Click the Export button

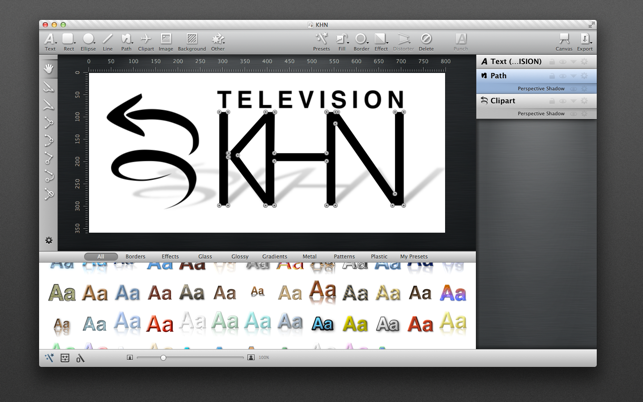[584, 42]
